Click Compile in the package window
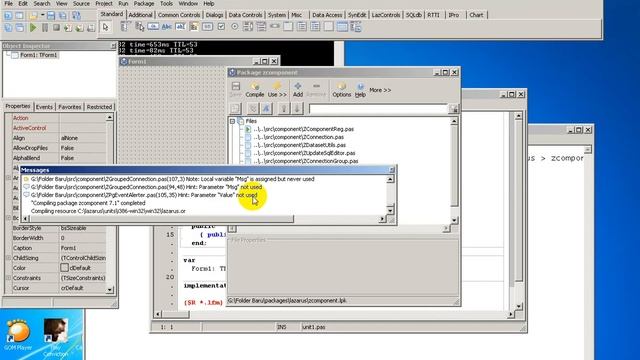This screenshot has height=360, width=640. point(255,90)
